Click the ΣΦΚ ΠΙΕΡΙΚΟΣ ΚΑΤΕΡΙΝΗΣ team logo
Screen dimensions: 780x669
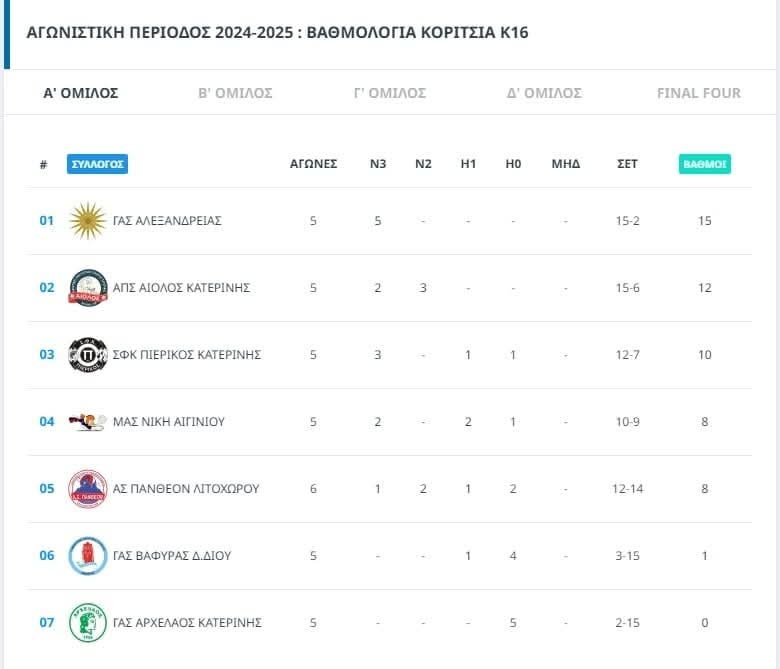87,355
